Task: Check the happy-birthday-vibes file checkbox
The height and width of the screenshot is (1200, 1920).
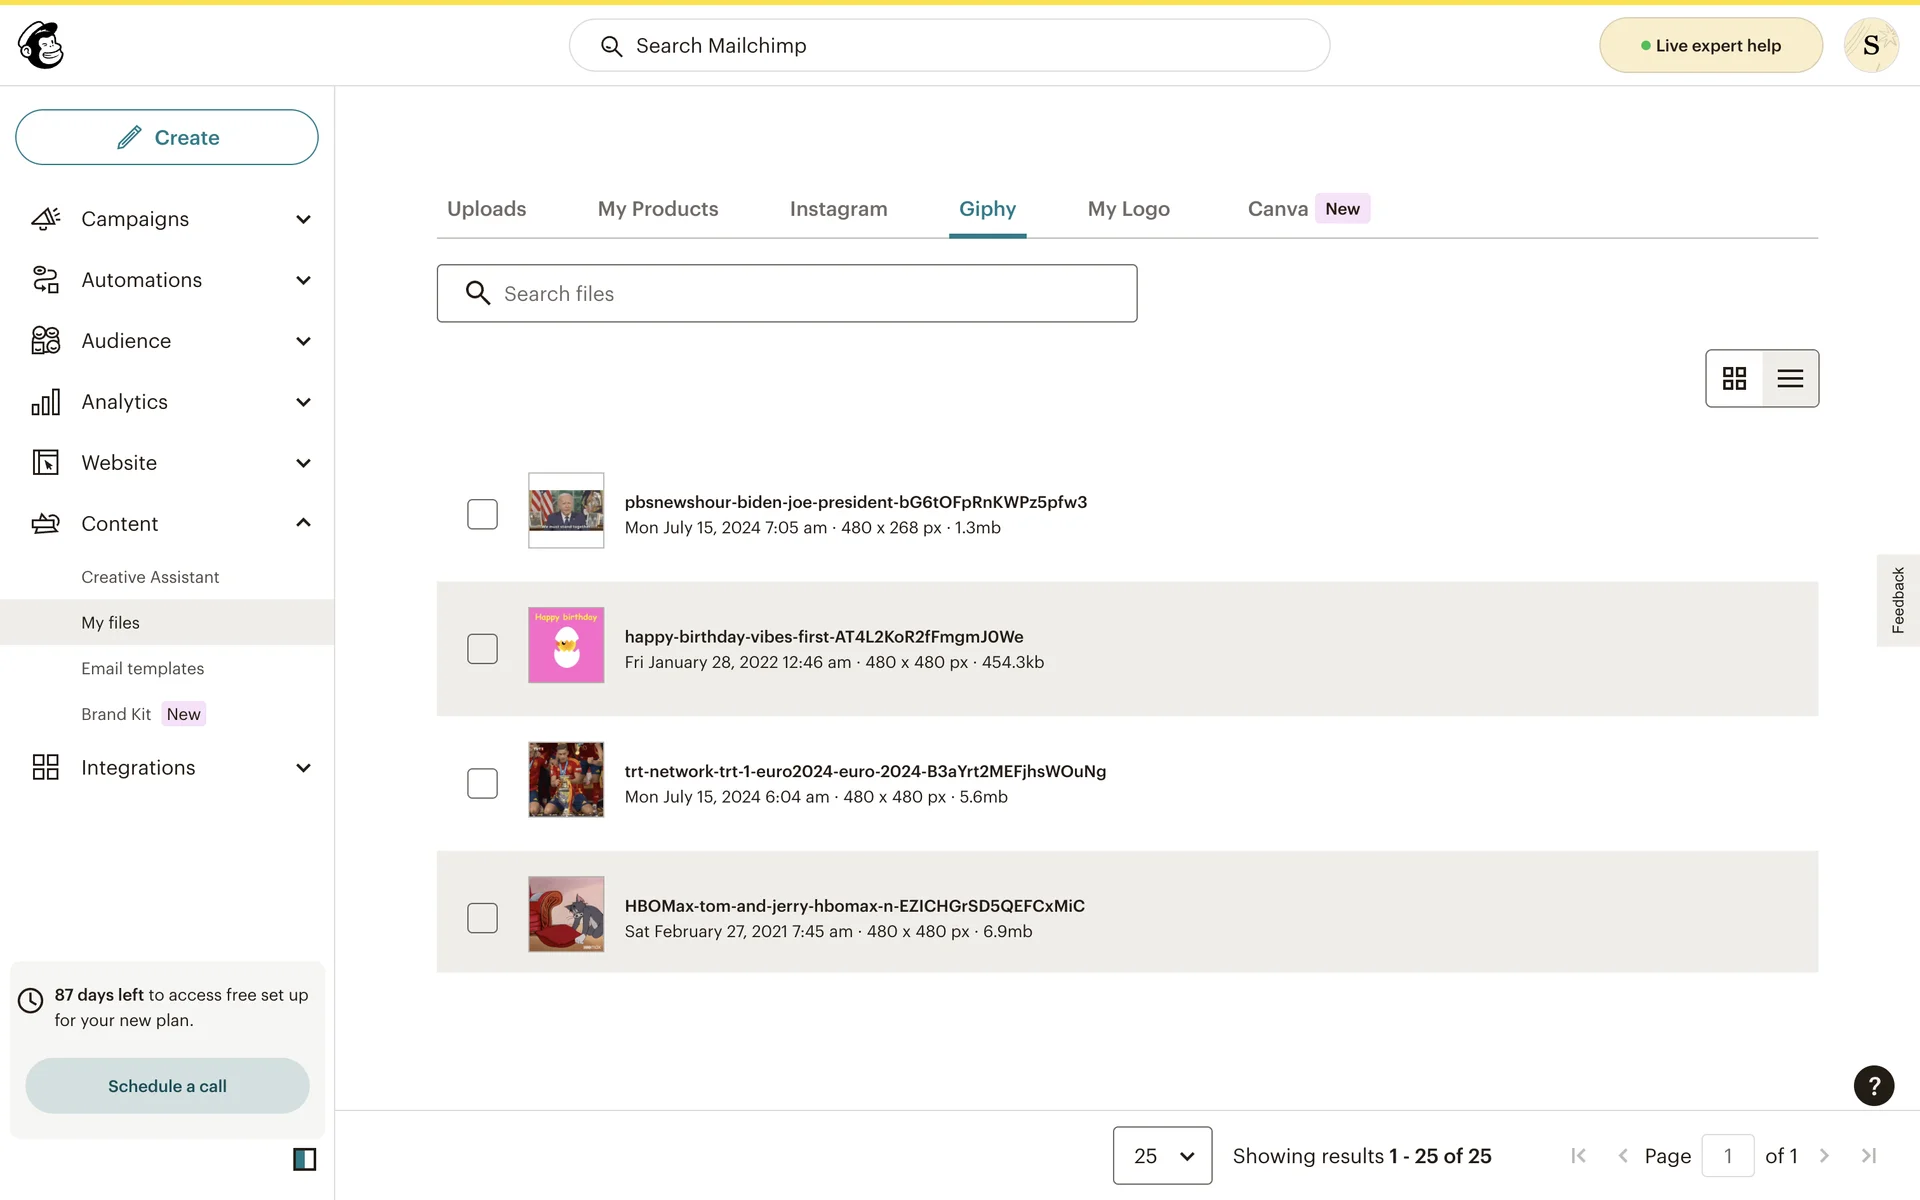Action: tap(482, 649)
